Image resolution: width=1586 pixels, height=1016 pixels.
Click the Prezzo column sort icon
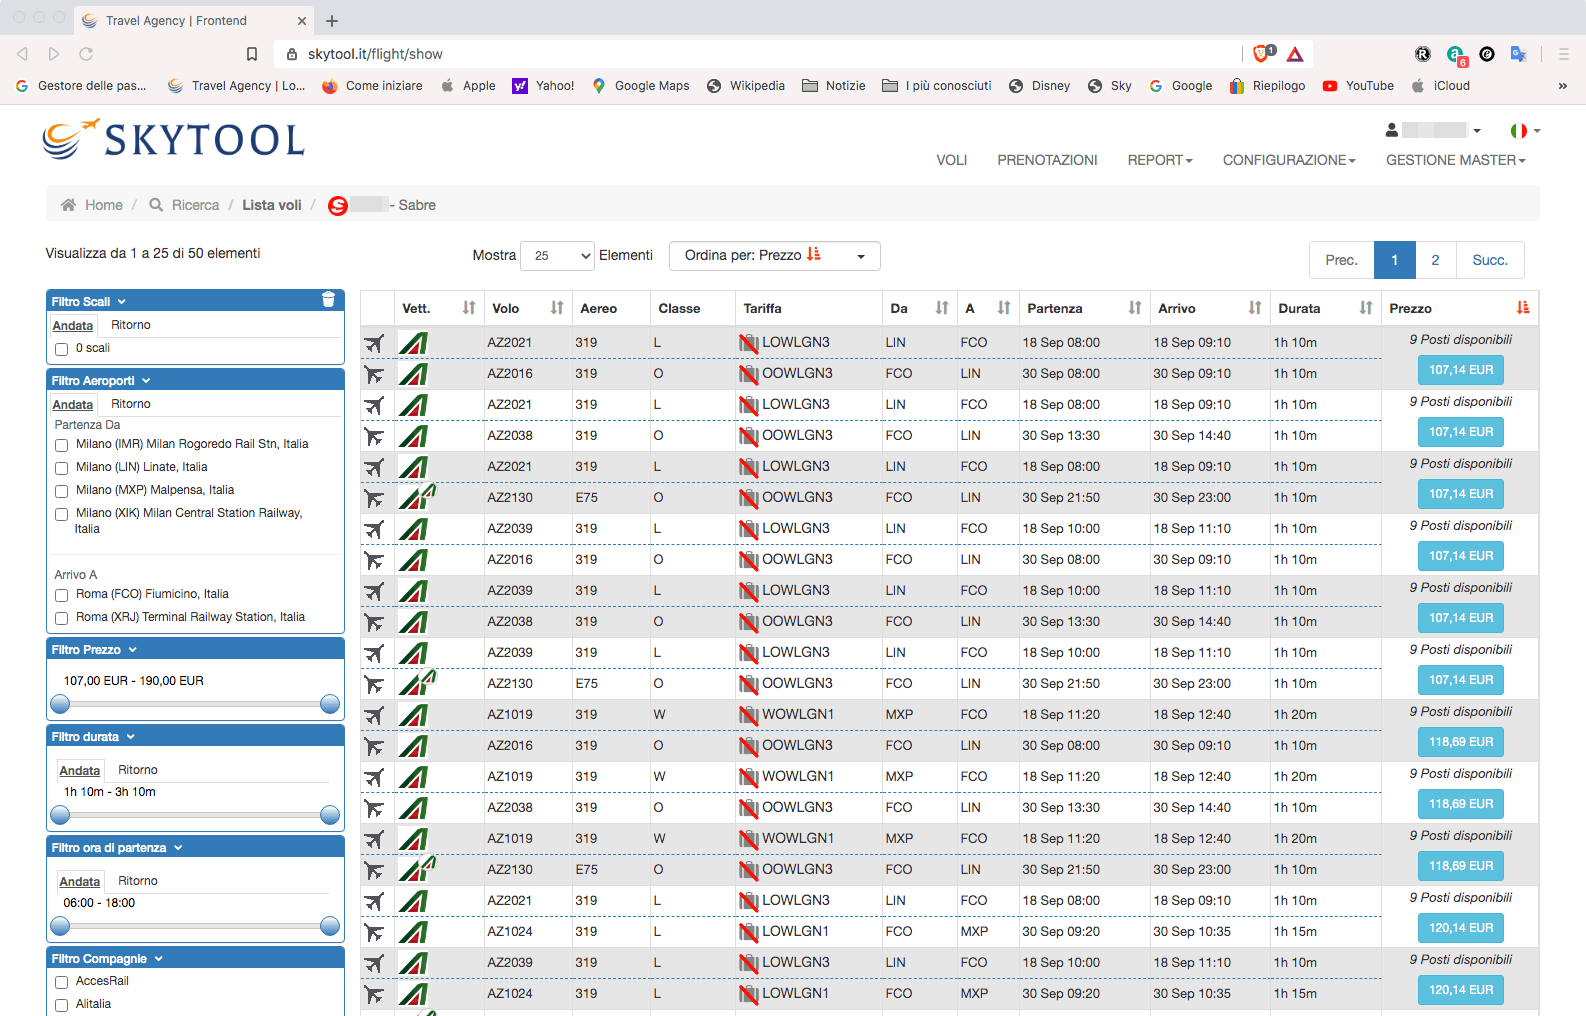click(1522, 308)
